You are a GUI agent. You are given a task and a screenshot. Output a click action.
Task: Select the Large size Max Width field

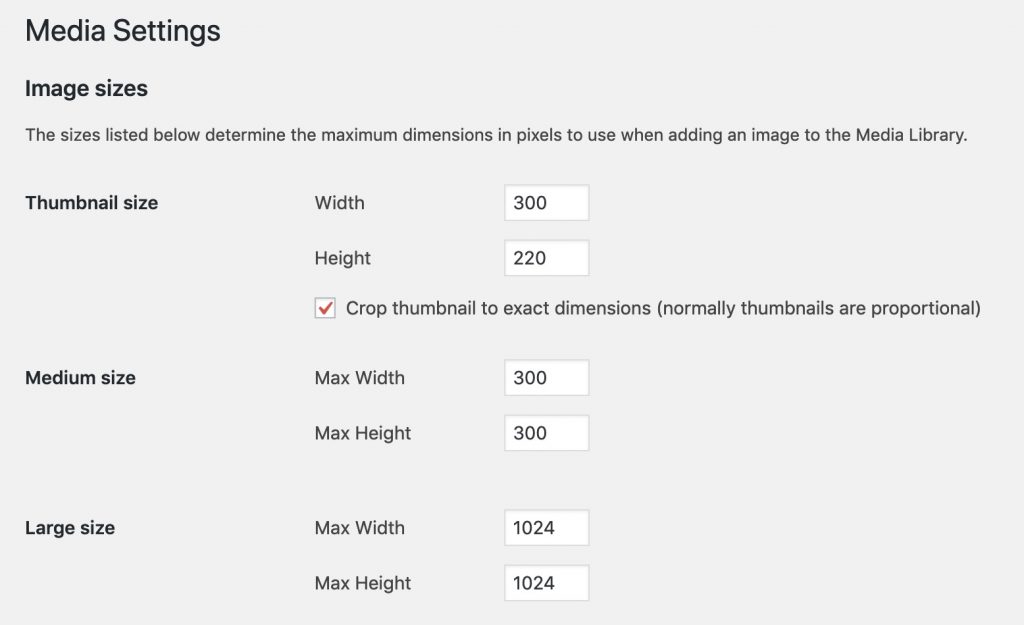tap(546, 528)
